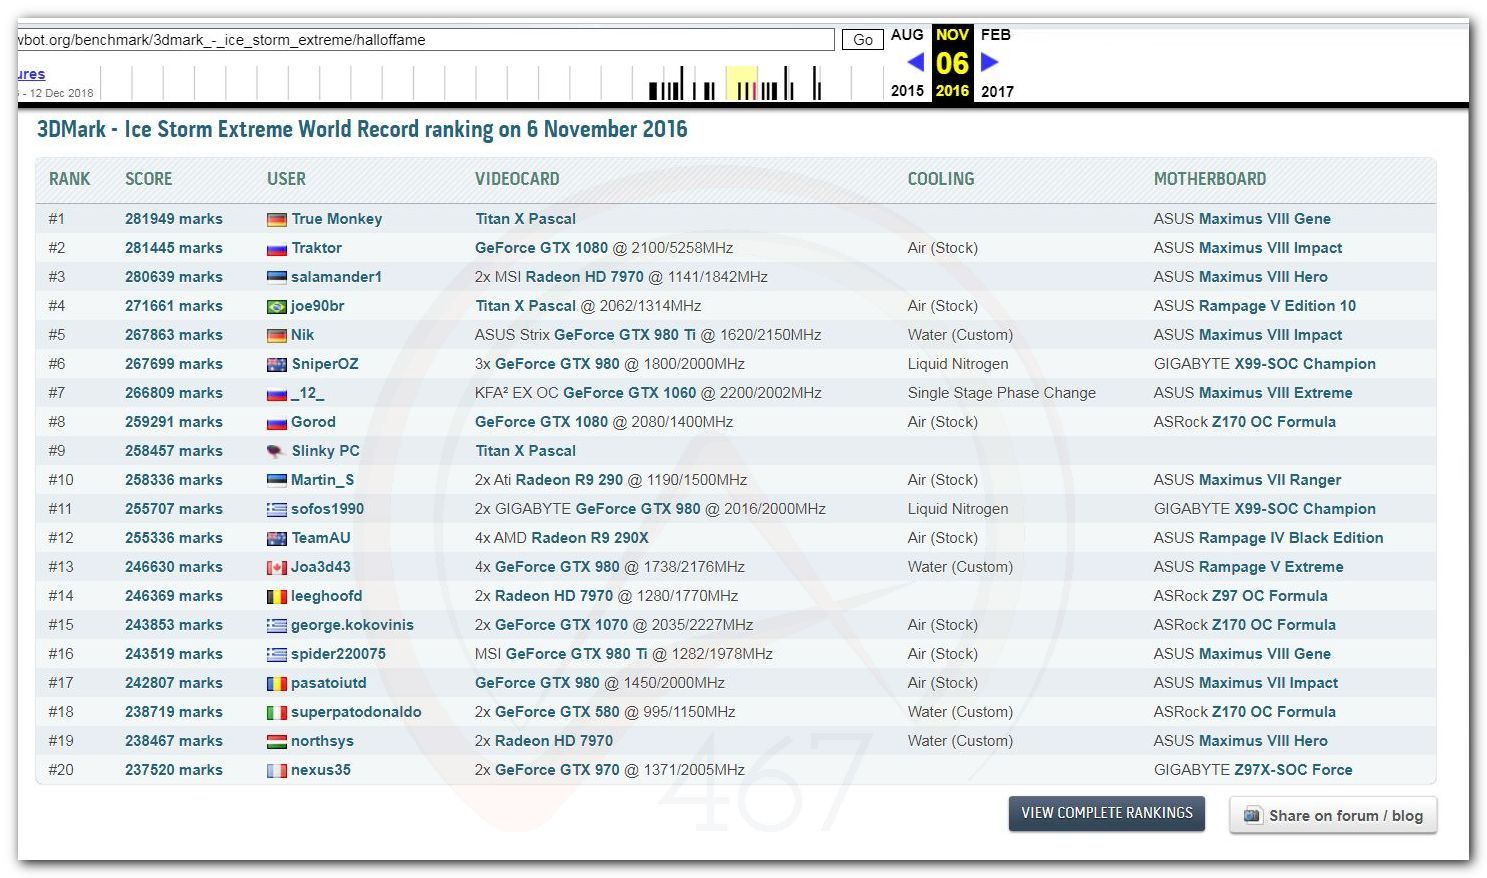Image resolution: width=1487 pixels, height=878 pixels.
Task: Click Greek flag next to spider220075
Action: tap(277, 655)
